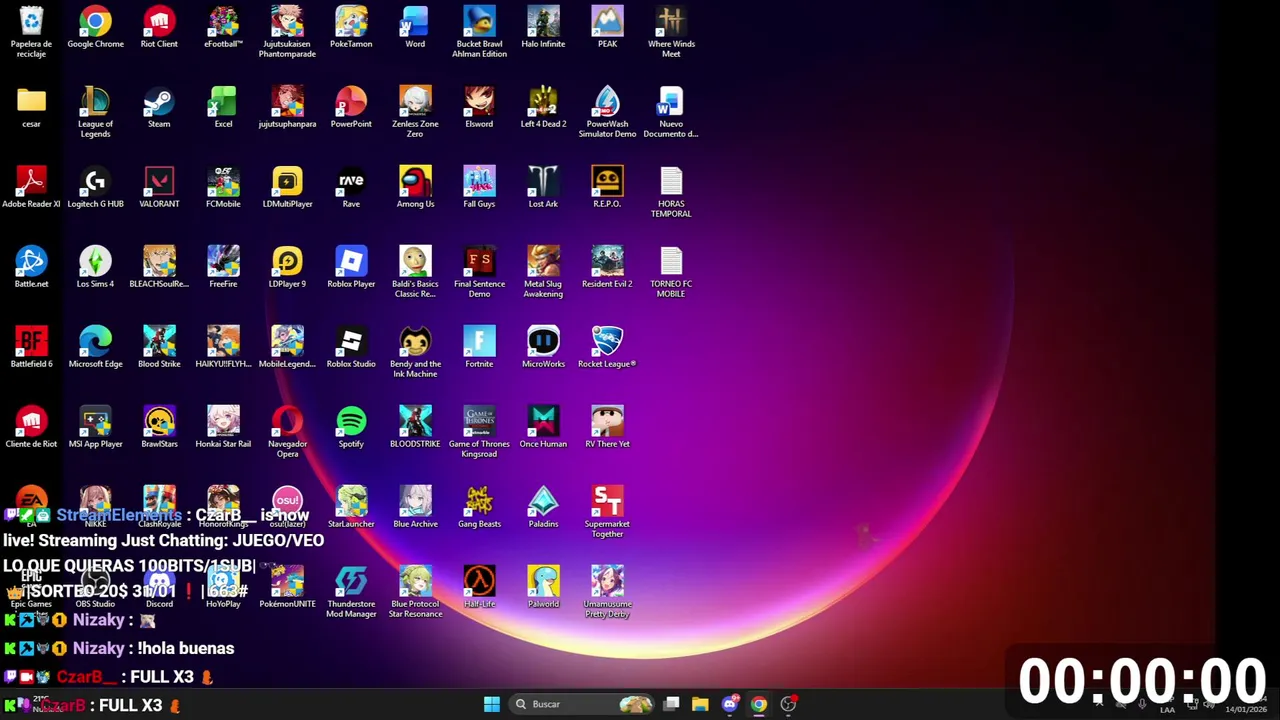This screenshot has width=1280, height=720.
Task: Select the Word desktop shortcut
Action: point(415,27)
